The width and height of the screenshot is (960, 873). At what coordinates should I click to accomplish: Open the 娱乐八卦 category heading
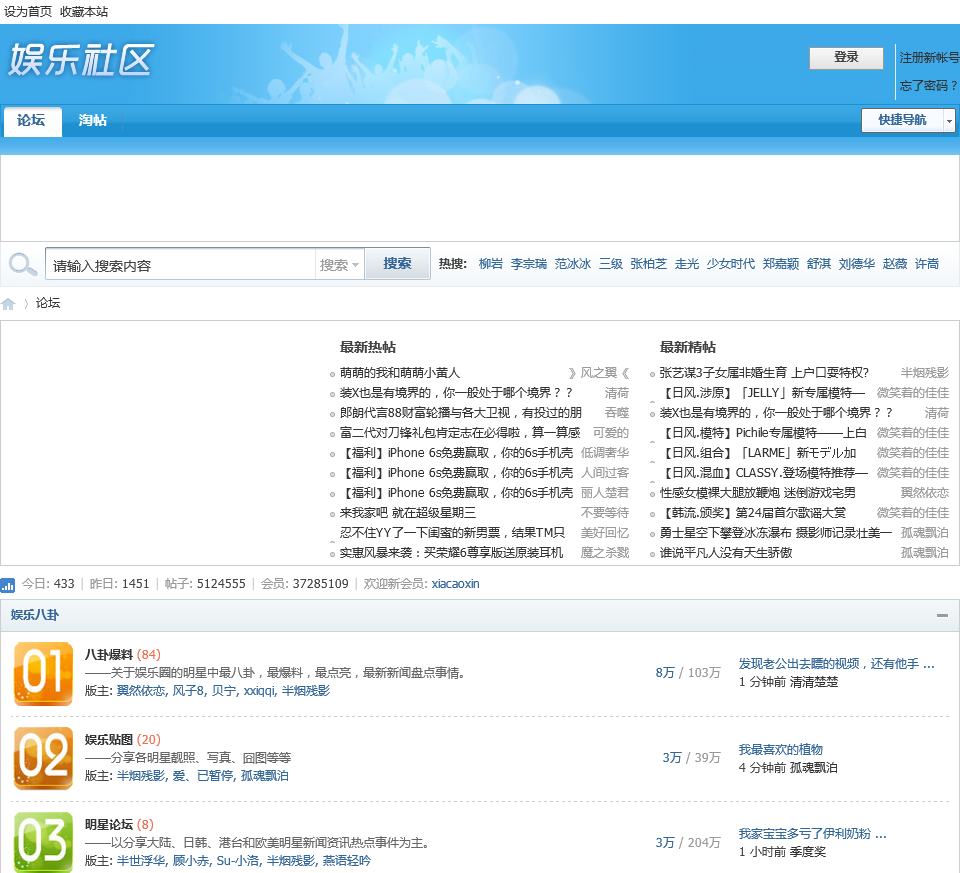pyautogui.click(x=35, y=615)
